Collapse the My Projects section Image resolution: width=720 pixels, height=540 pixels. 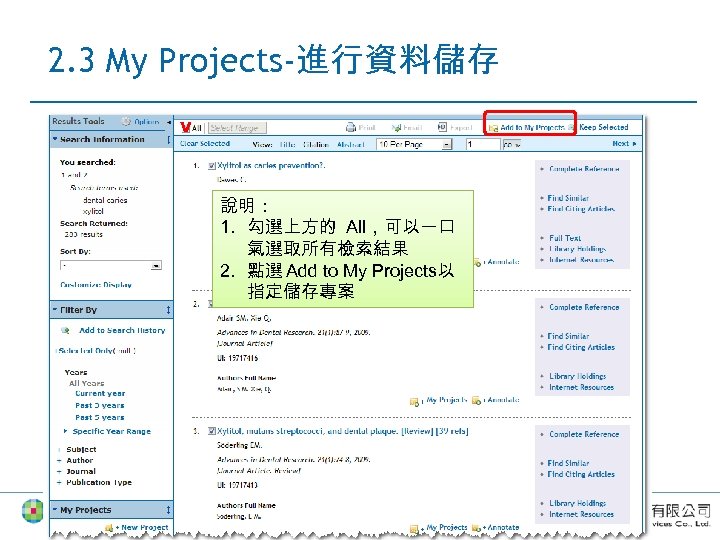coord(55,510)
